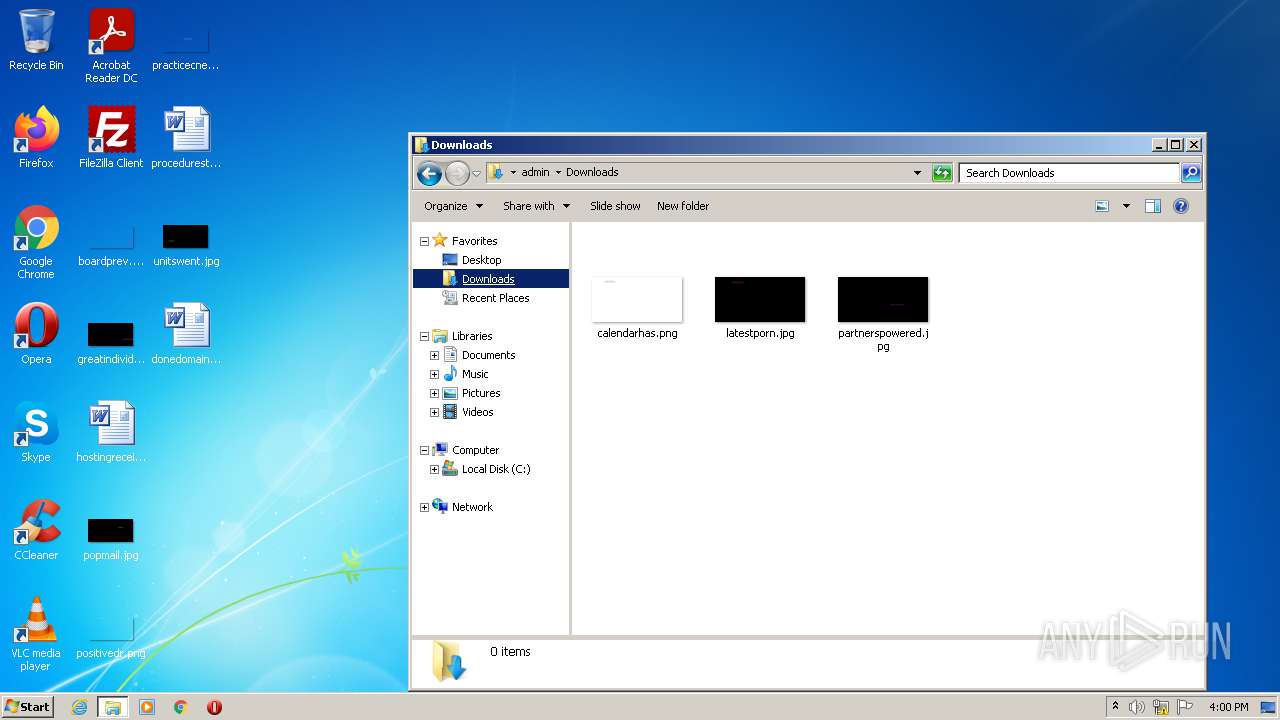Expand Local Disk (C:) node
The height and width of the screenshot is (720, 1280).
pyautogui.click(x=434, y=469)
